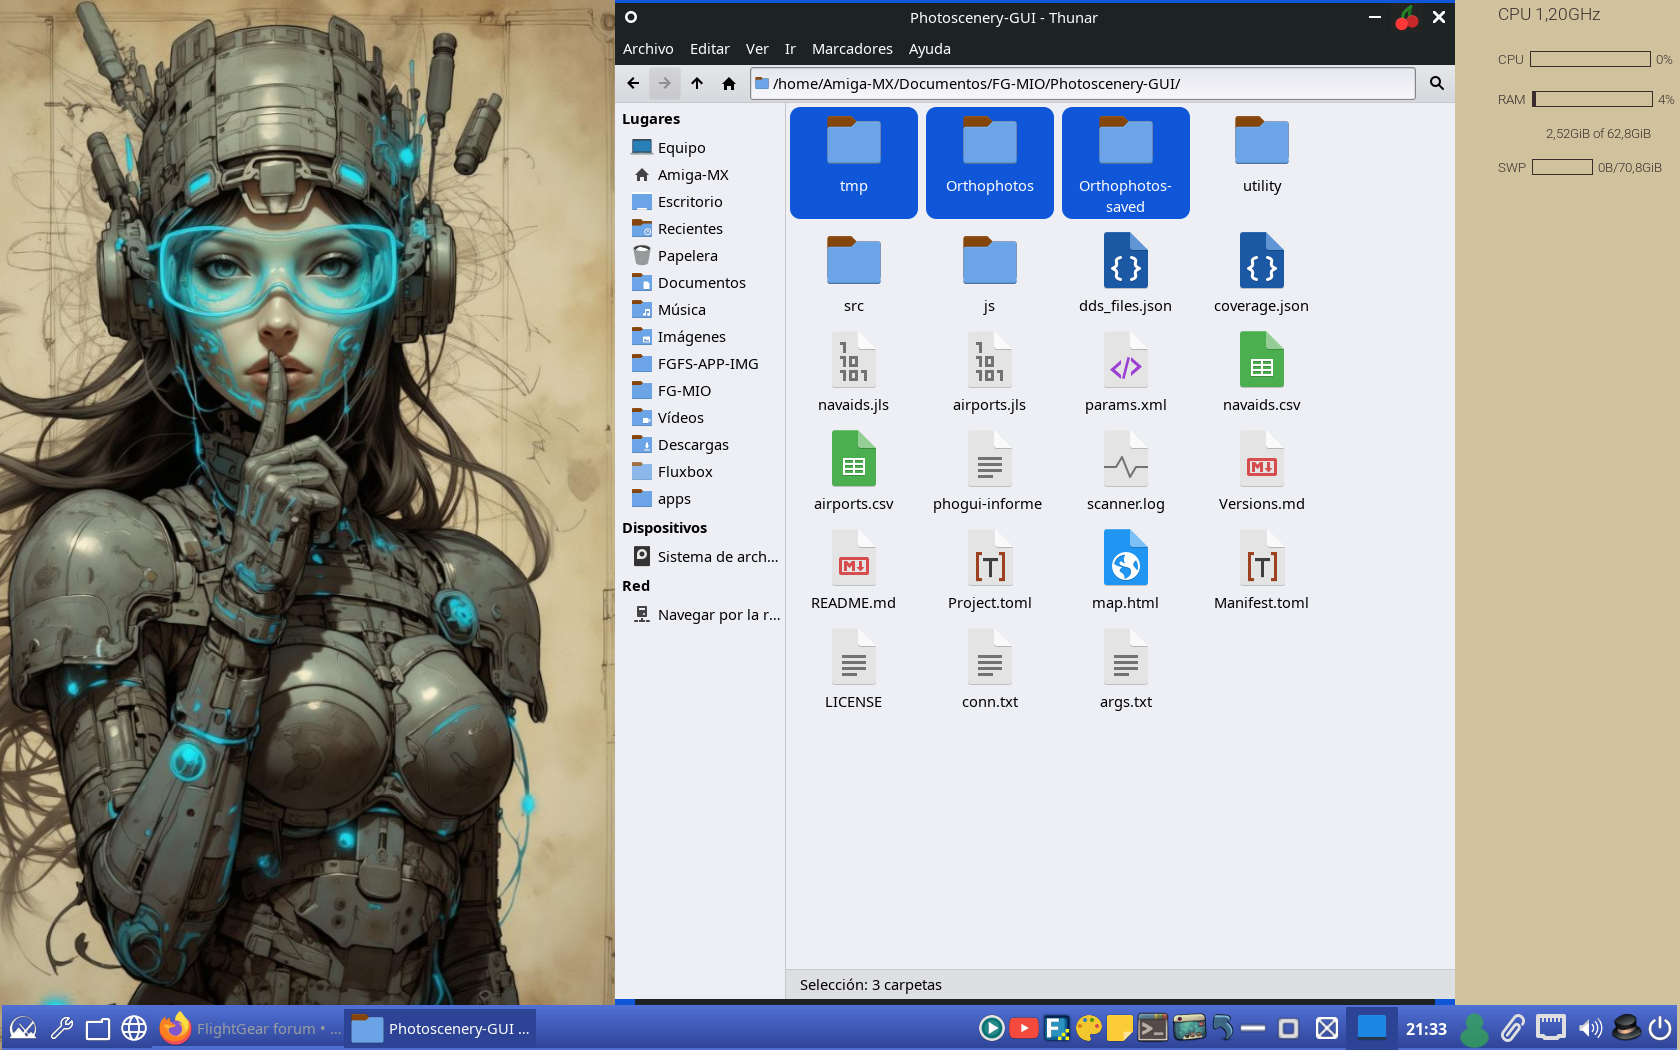Open Papelera trash in sidebar

(700, 256)
